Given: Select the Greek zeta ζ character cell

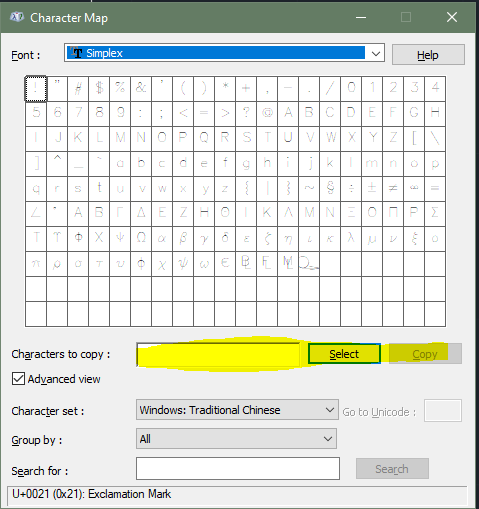Looking at the screenshot, I should [267, 239].
